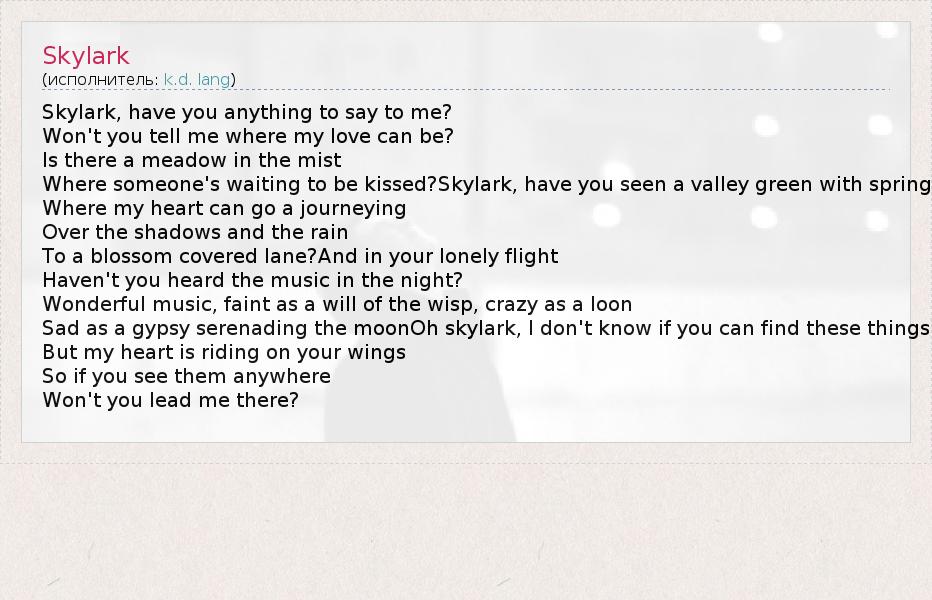Click the Skylark song title heading
The image size is (932, 600).
point(86,56)
